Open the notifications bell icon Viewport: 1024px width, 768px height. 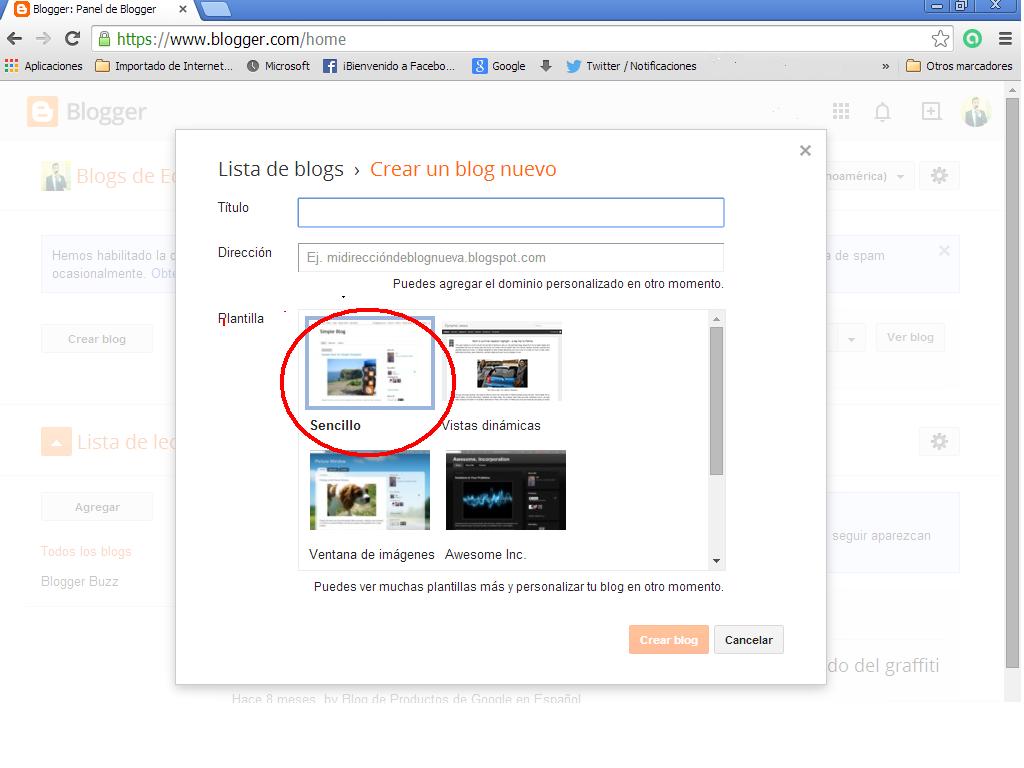pyautogui.click(x=882, y=112)
